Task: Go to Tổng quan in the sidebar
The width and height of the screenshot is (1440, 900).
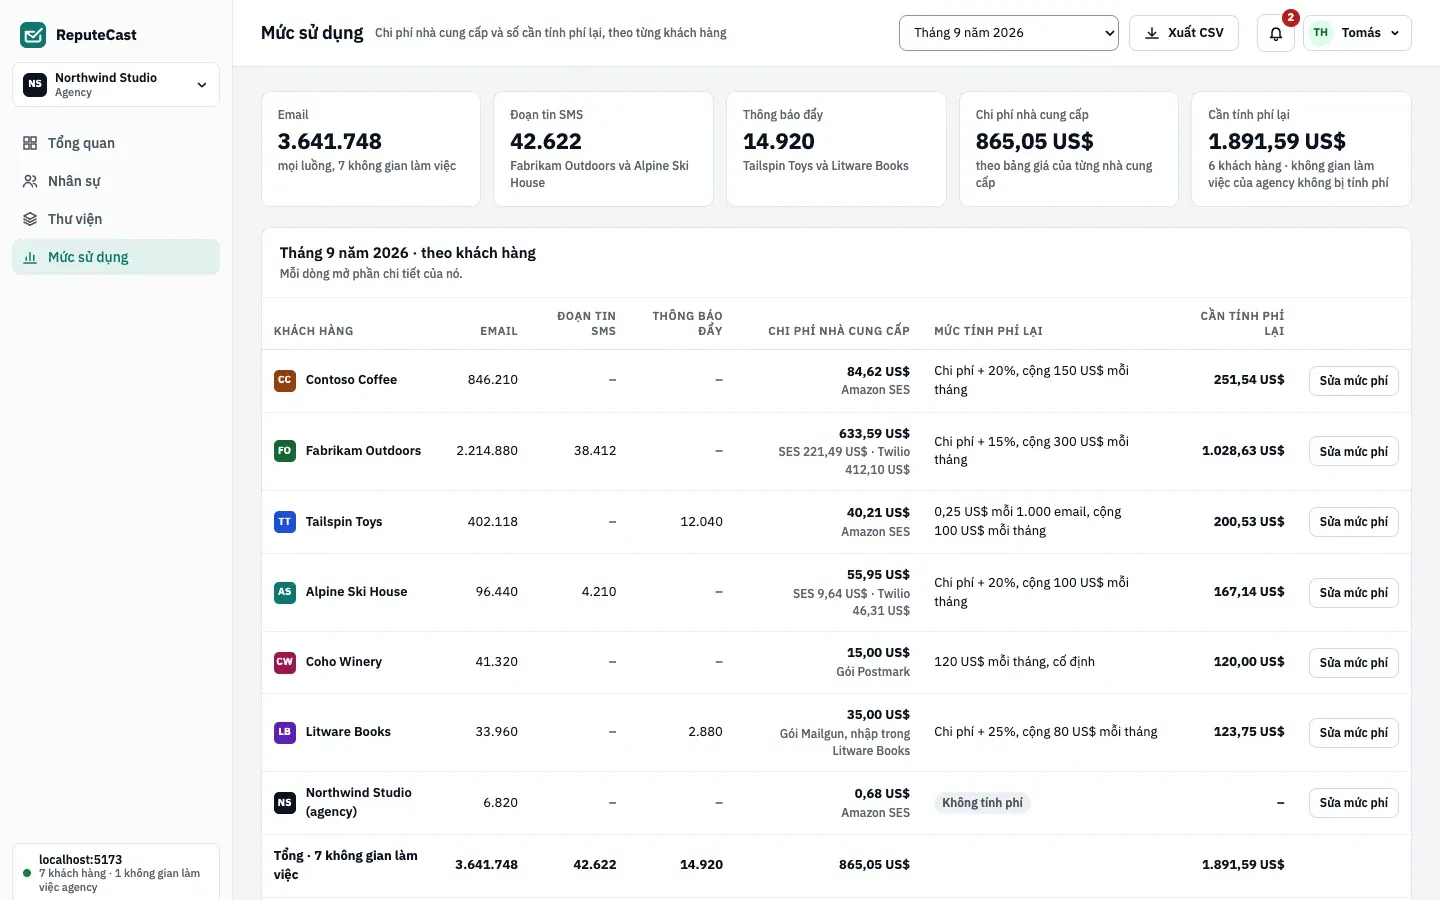Action: tap(116, 143)
